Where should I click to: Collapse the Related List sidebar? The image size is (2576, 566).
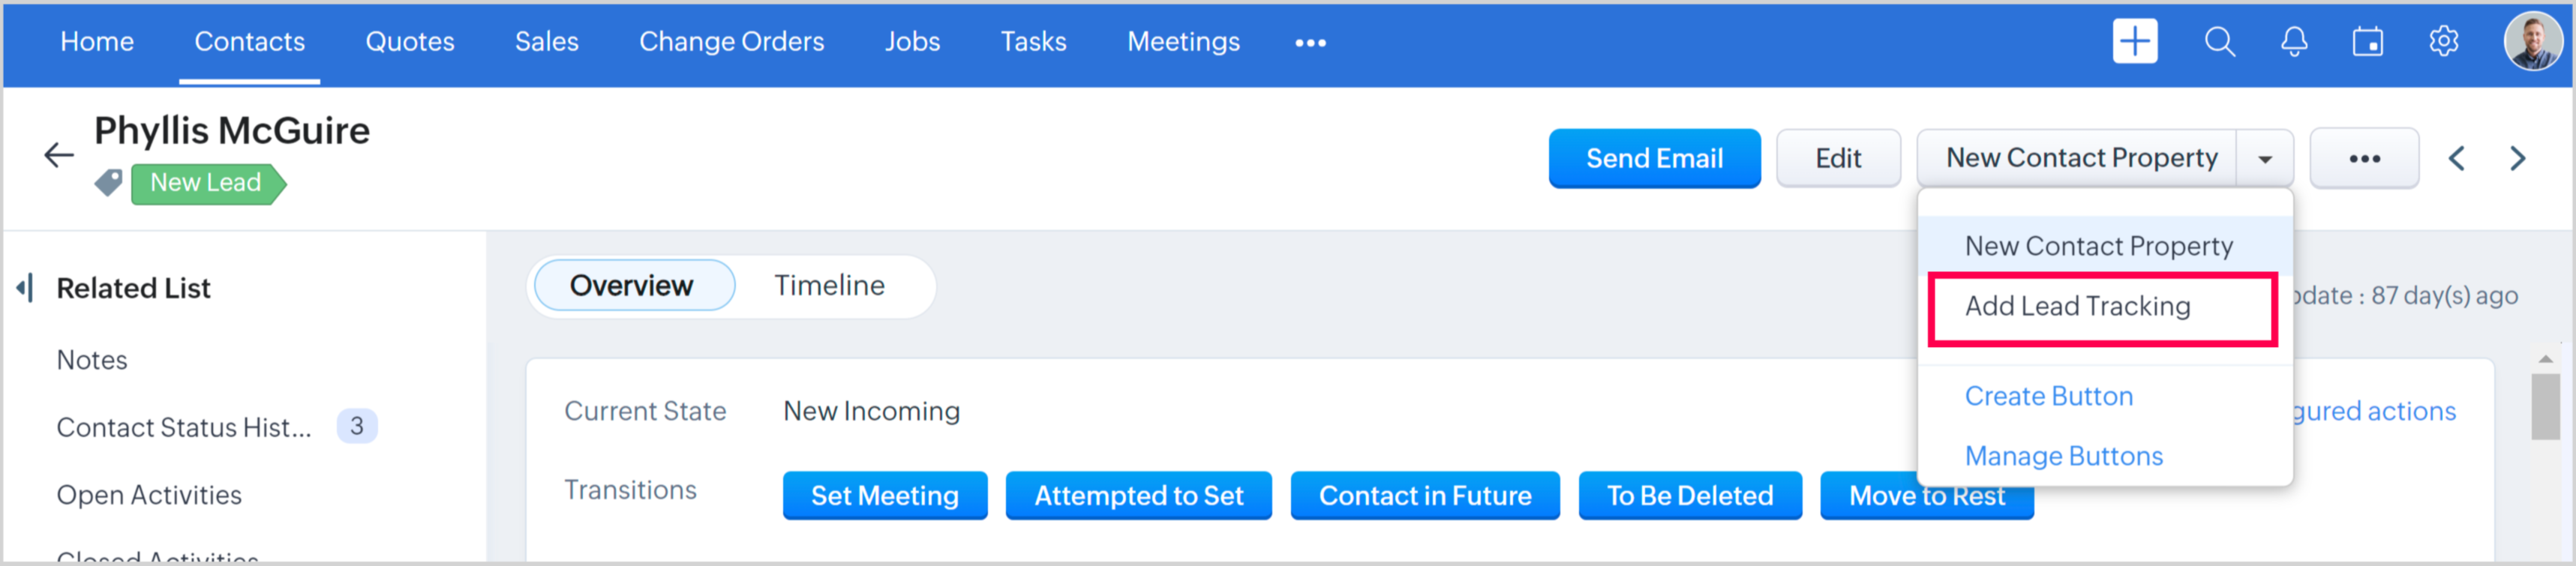click(26, 288)
